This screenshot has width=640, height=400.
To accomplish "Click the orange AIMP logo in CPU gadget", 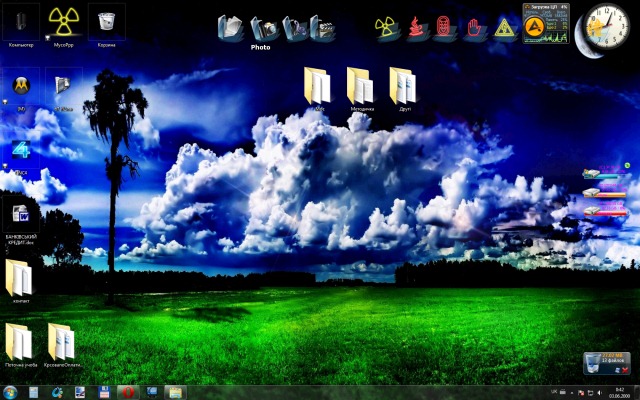I will click(534, 26).
